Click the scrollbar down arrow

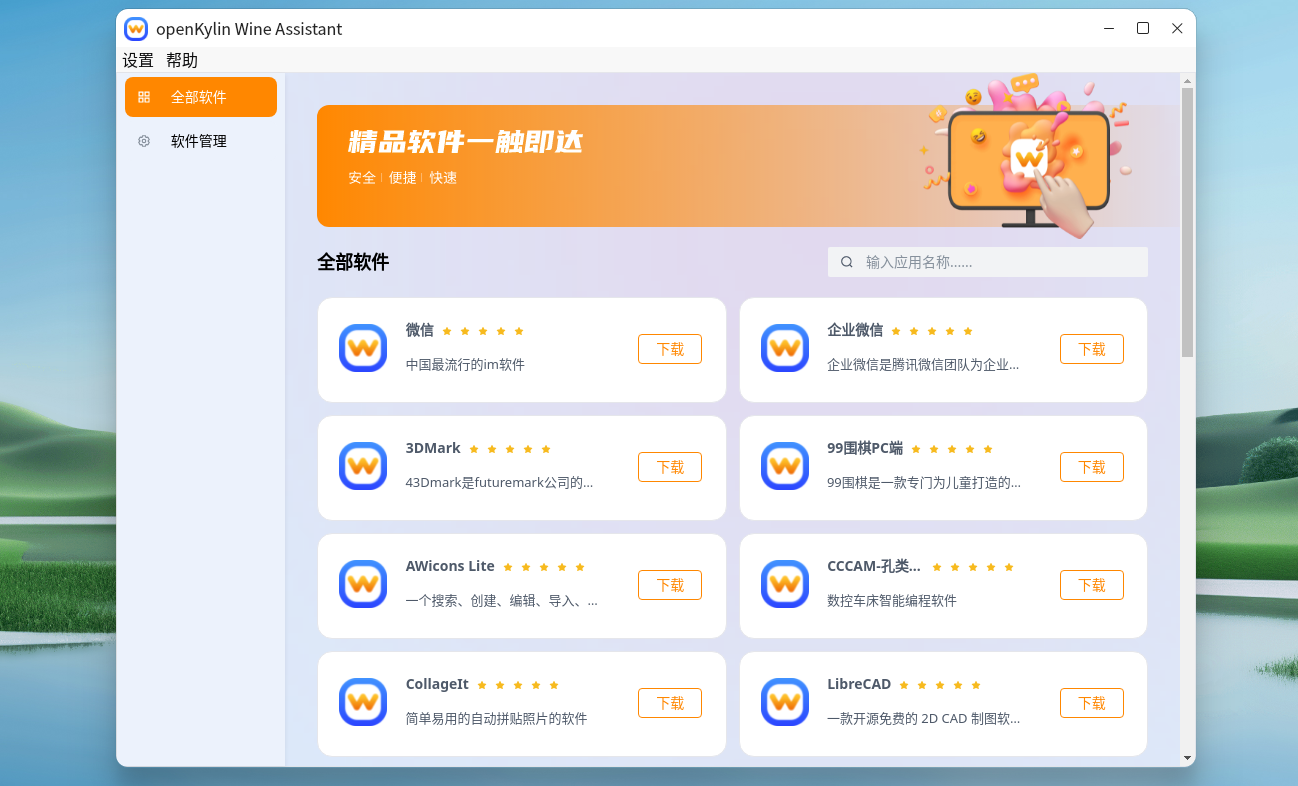coord(1187,759)
